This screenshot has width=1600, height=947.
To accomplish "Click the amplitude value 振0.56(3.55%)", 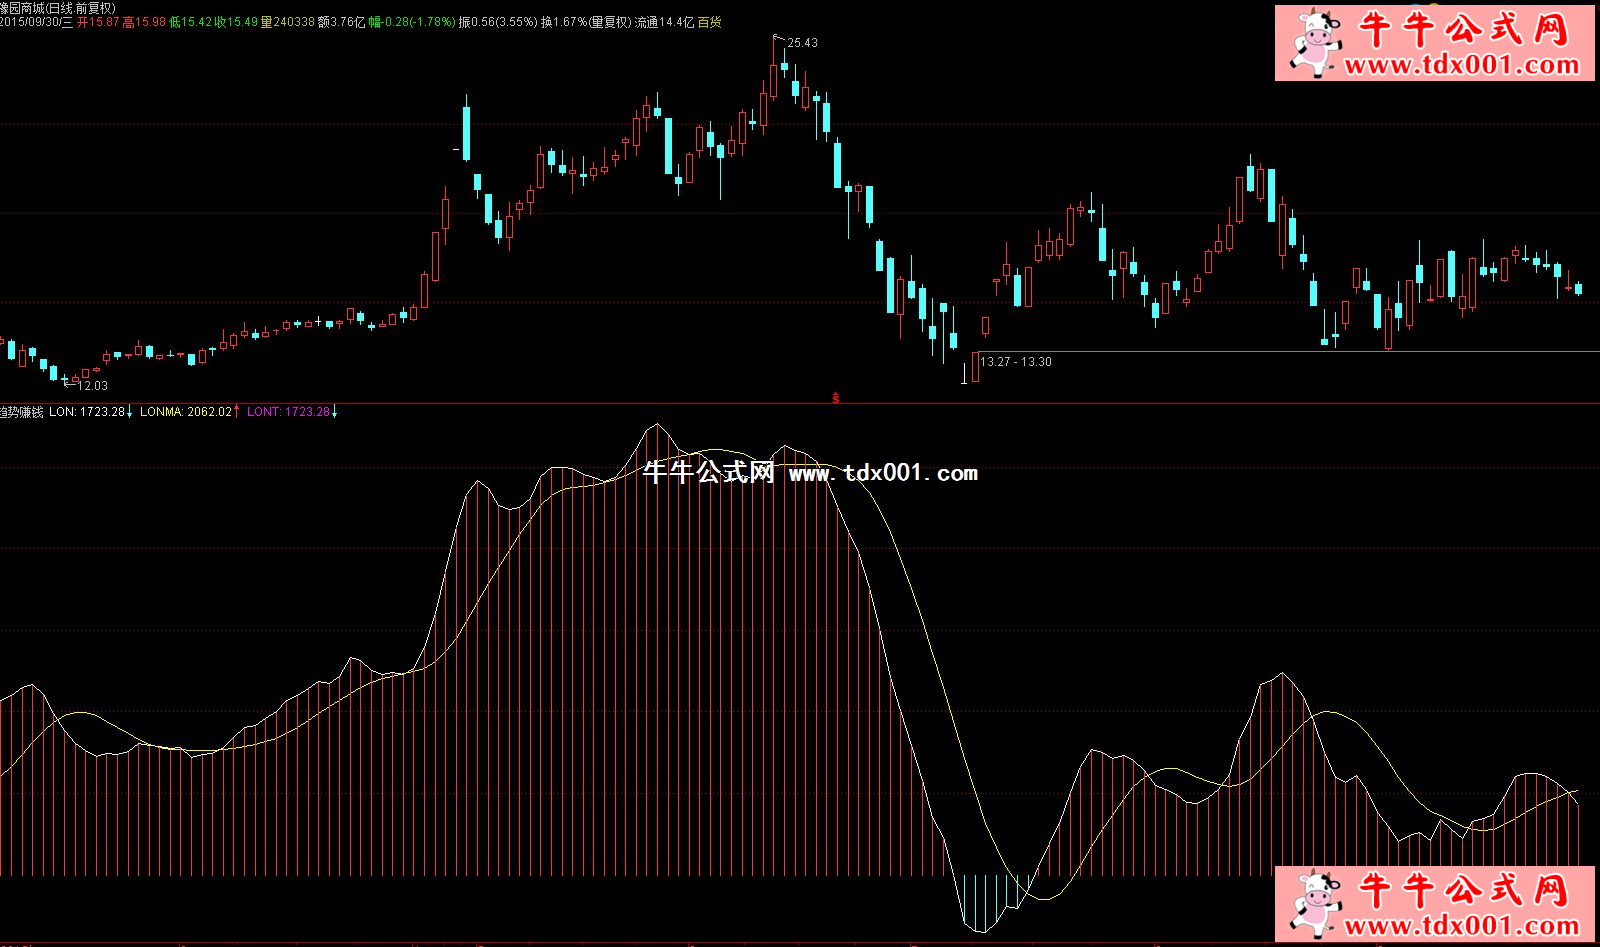I will click(498, 22).
